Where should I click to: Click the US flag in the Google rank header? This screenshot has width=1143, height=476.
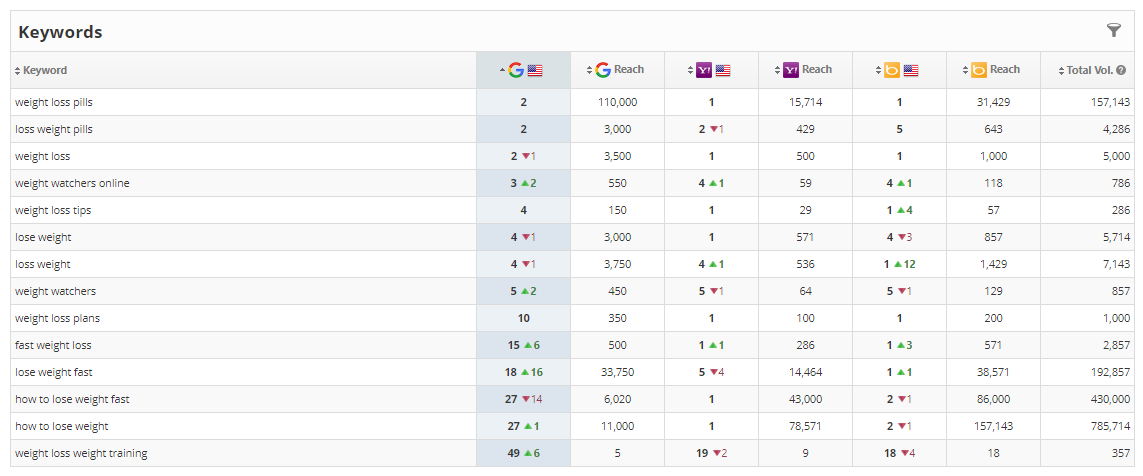coord(535,70)
